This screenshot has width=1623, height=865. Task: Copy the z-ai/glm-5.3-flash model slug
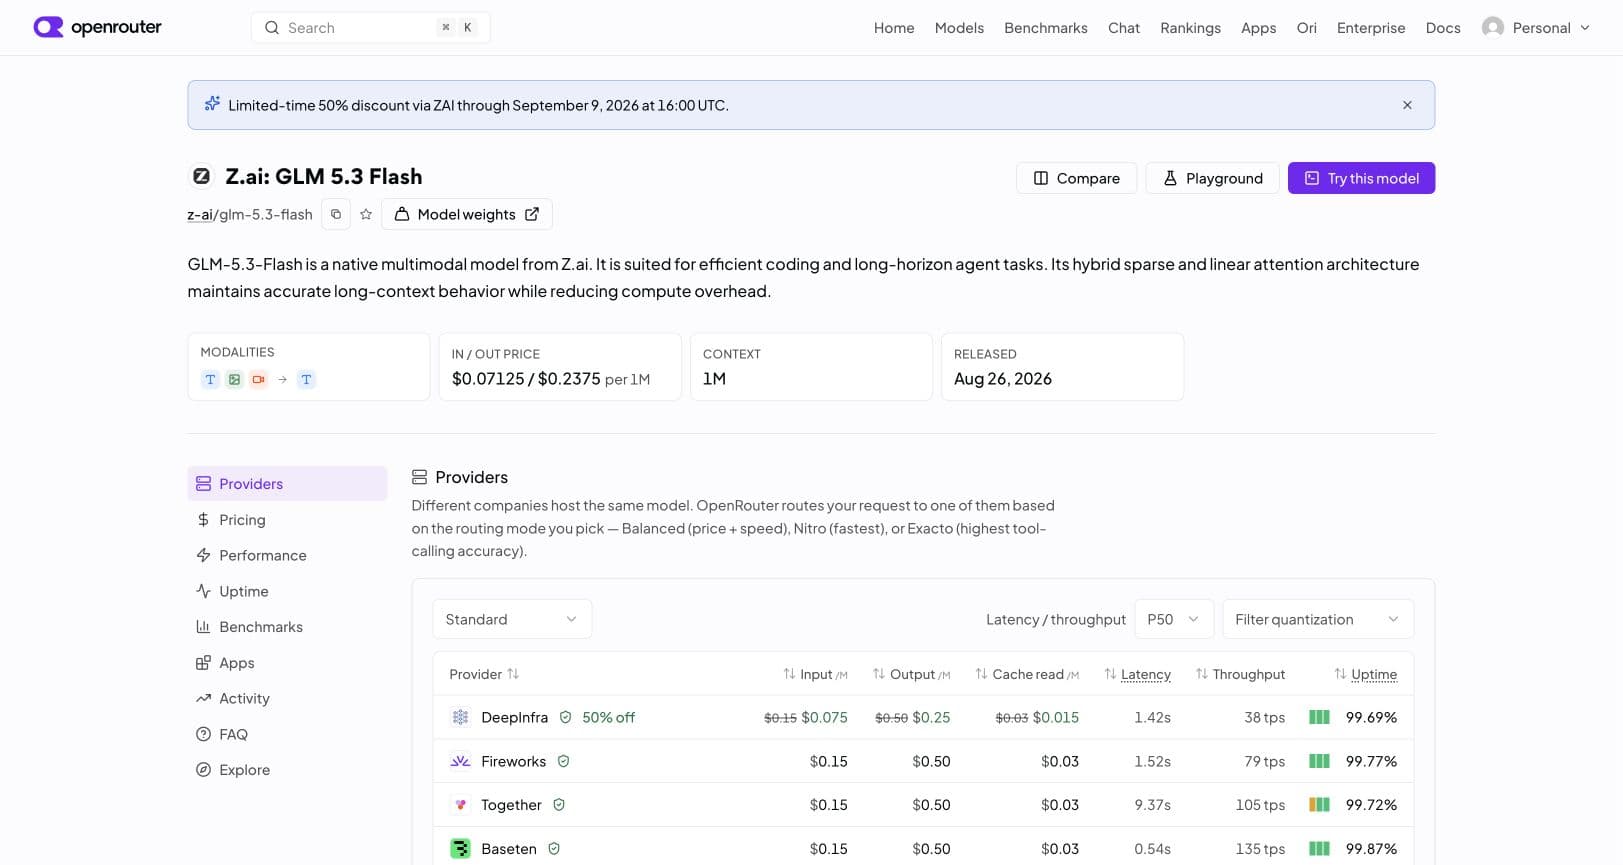click(x=336, y=214)
